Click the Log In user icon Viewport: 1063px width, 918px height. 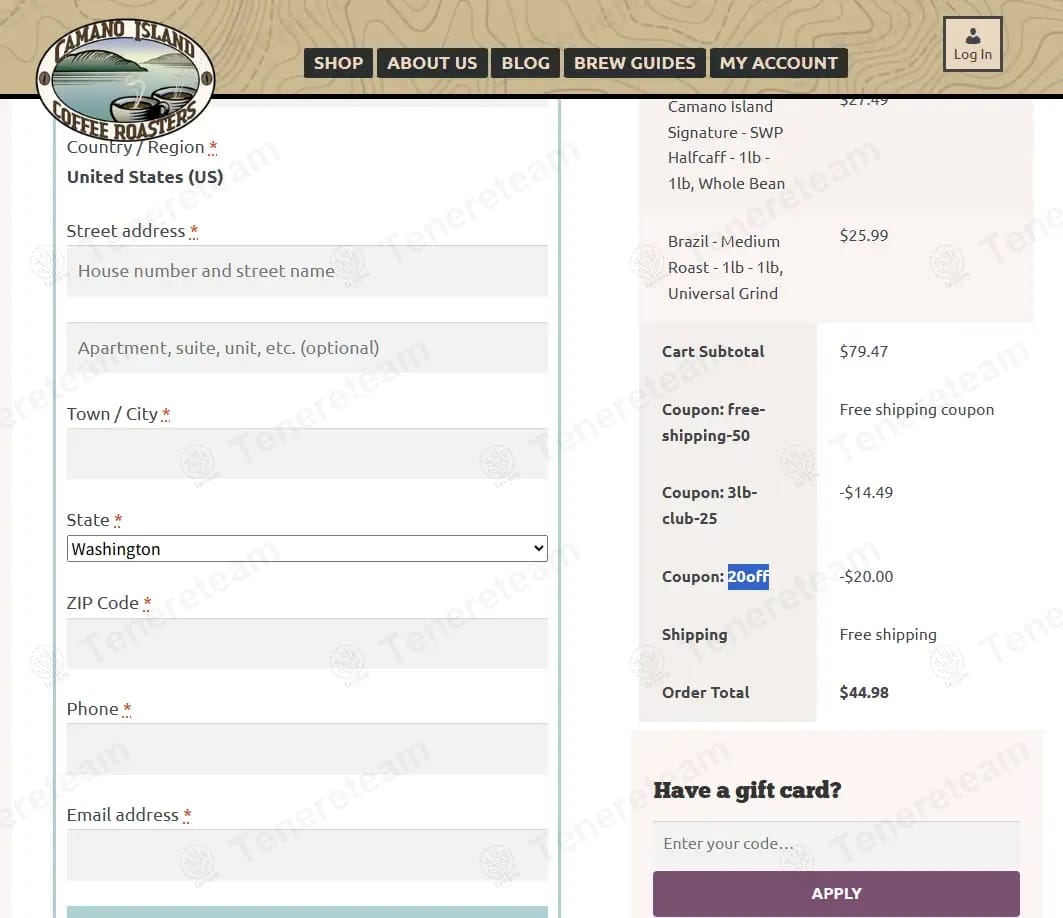coord(972,44)
